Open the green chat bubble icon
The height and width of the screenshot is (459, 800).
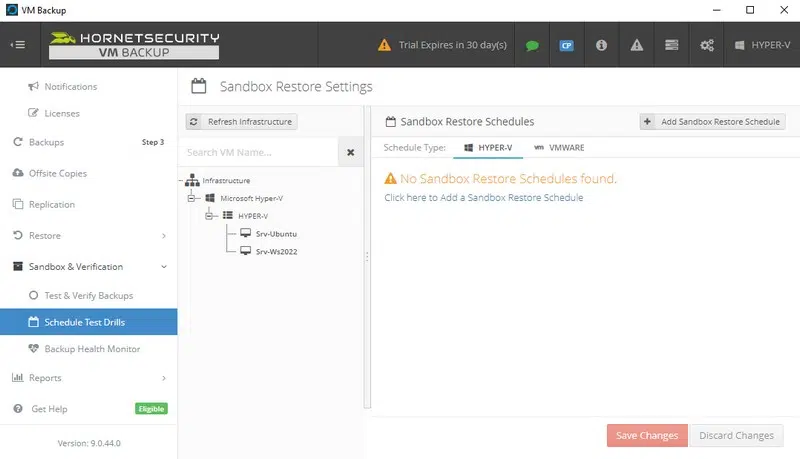[532, 45]
